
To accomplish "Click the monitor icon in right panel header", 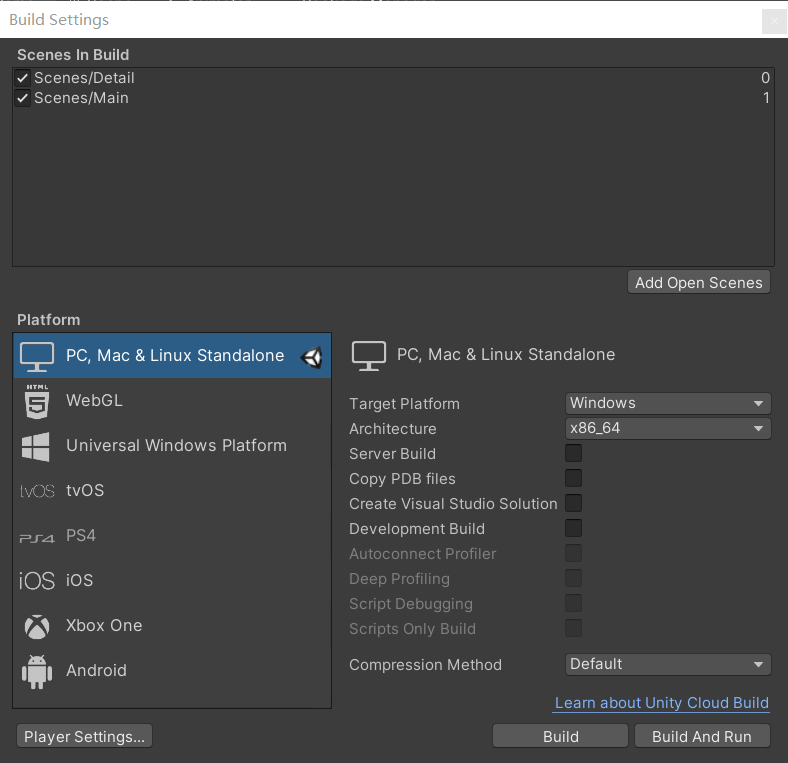I will click(369, 356).
